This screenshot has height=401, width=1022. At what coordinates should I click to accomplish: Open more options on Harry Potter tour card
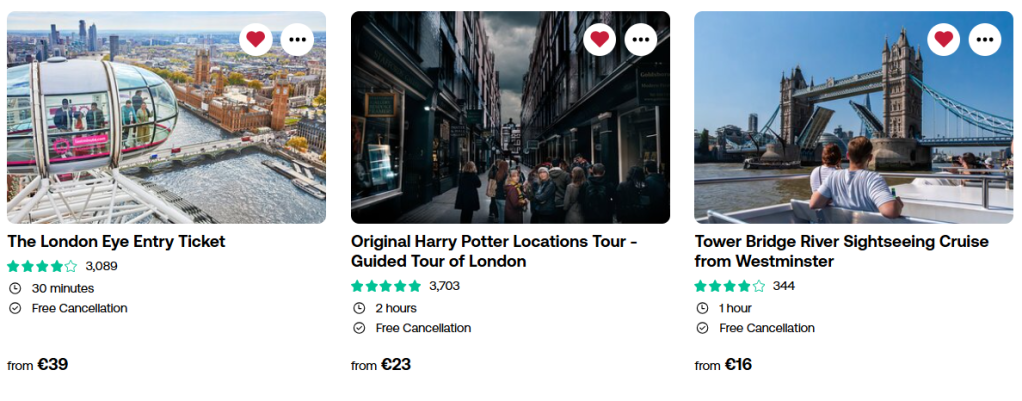641,39
